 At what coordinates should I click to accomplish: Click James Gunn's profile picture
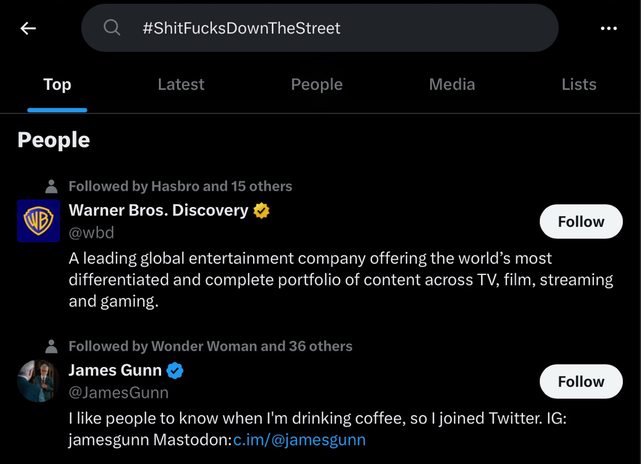pyautogui.click(x=39, y=381)
